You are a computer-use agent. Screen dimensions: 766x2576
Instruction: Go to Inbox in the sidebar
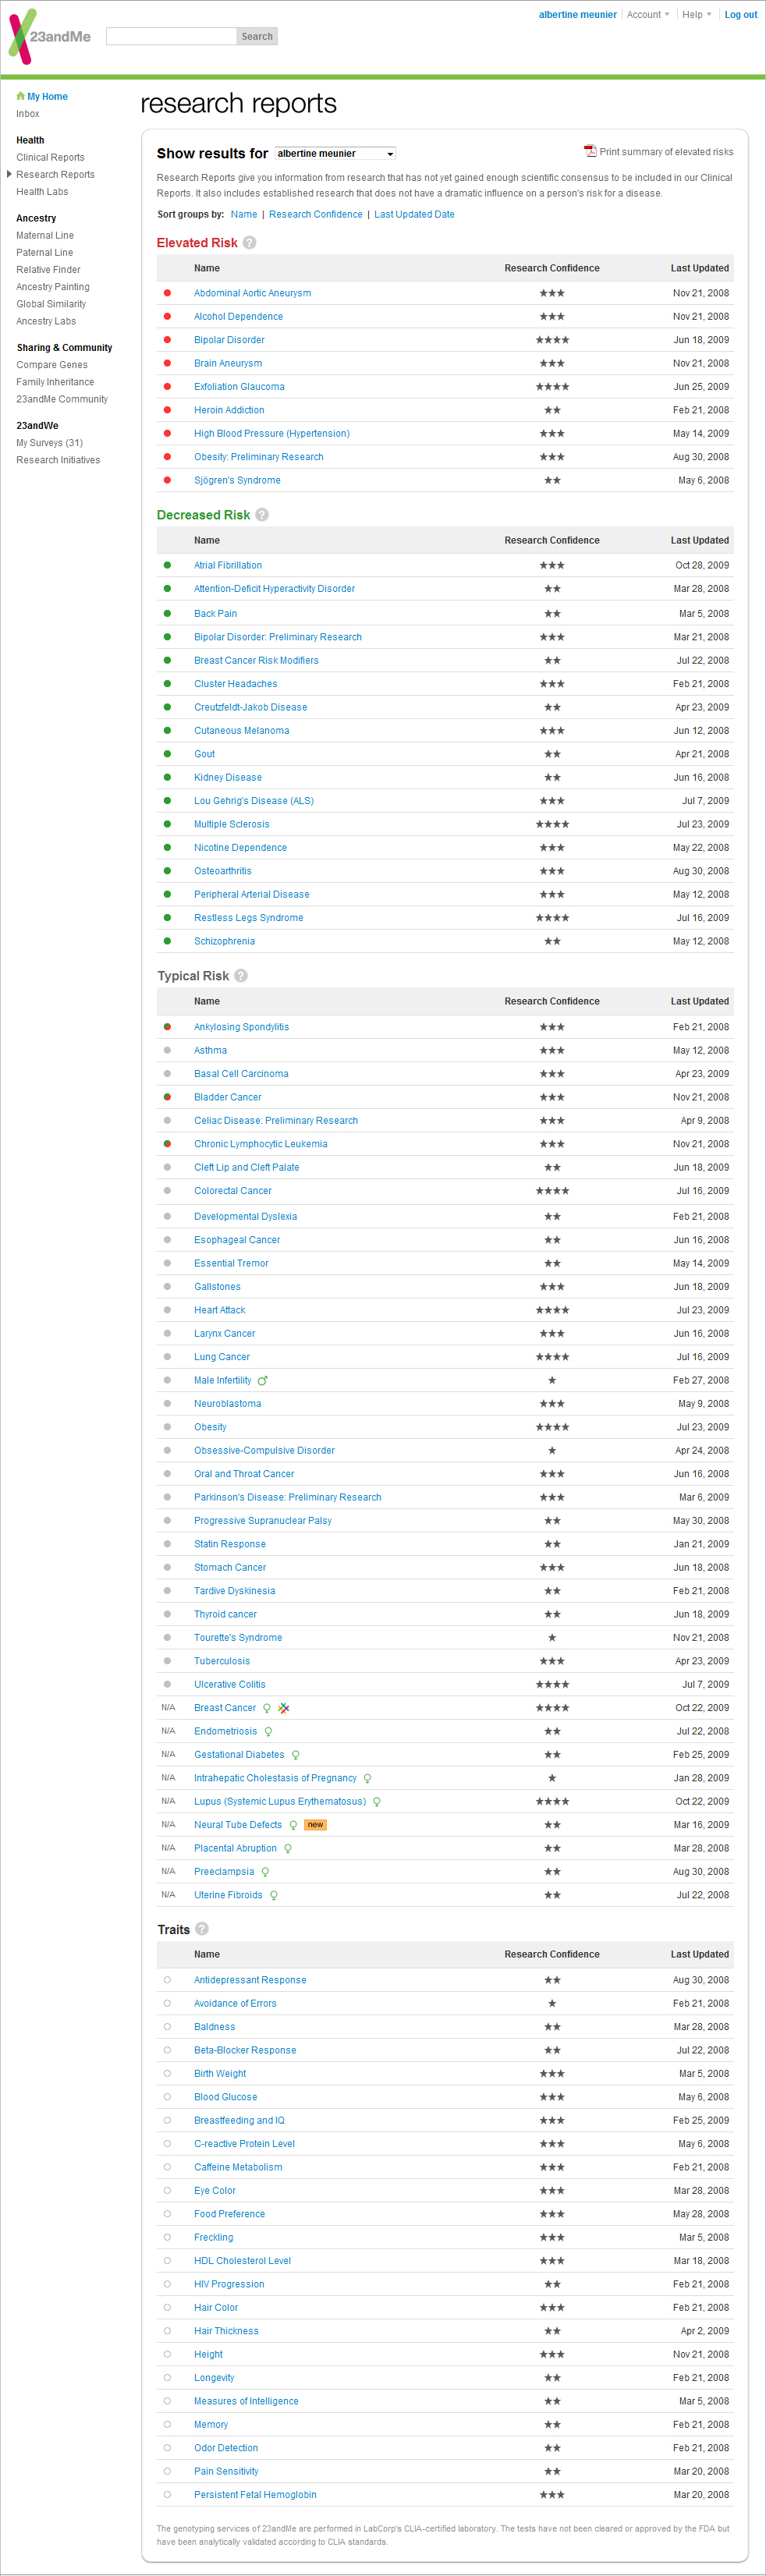point(28,114)
